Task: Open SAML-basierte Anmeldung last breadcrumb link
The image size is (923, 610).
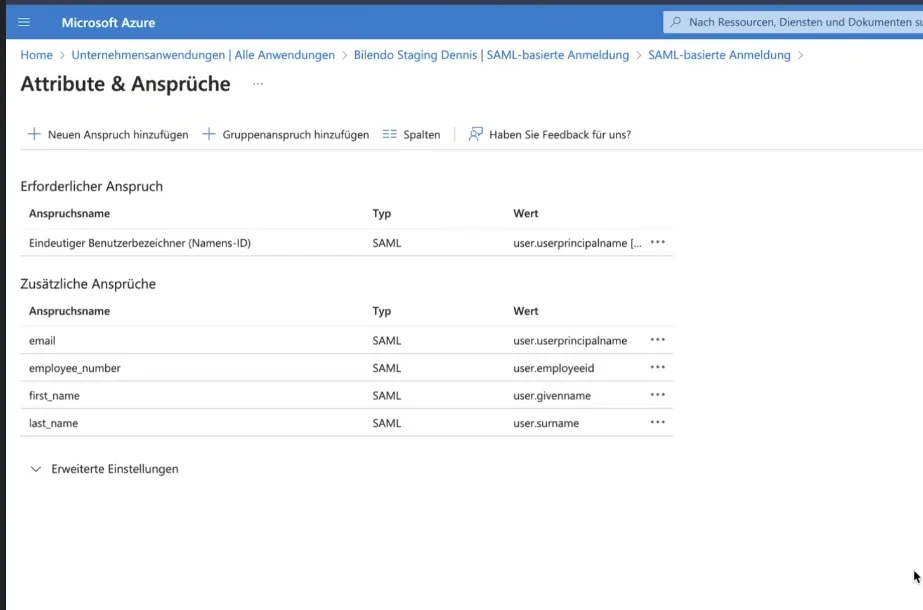Action: pyautogui.click(x=719, y=55)
